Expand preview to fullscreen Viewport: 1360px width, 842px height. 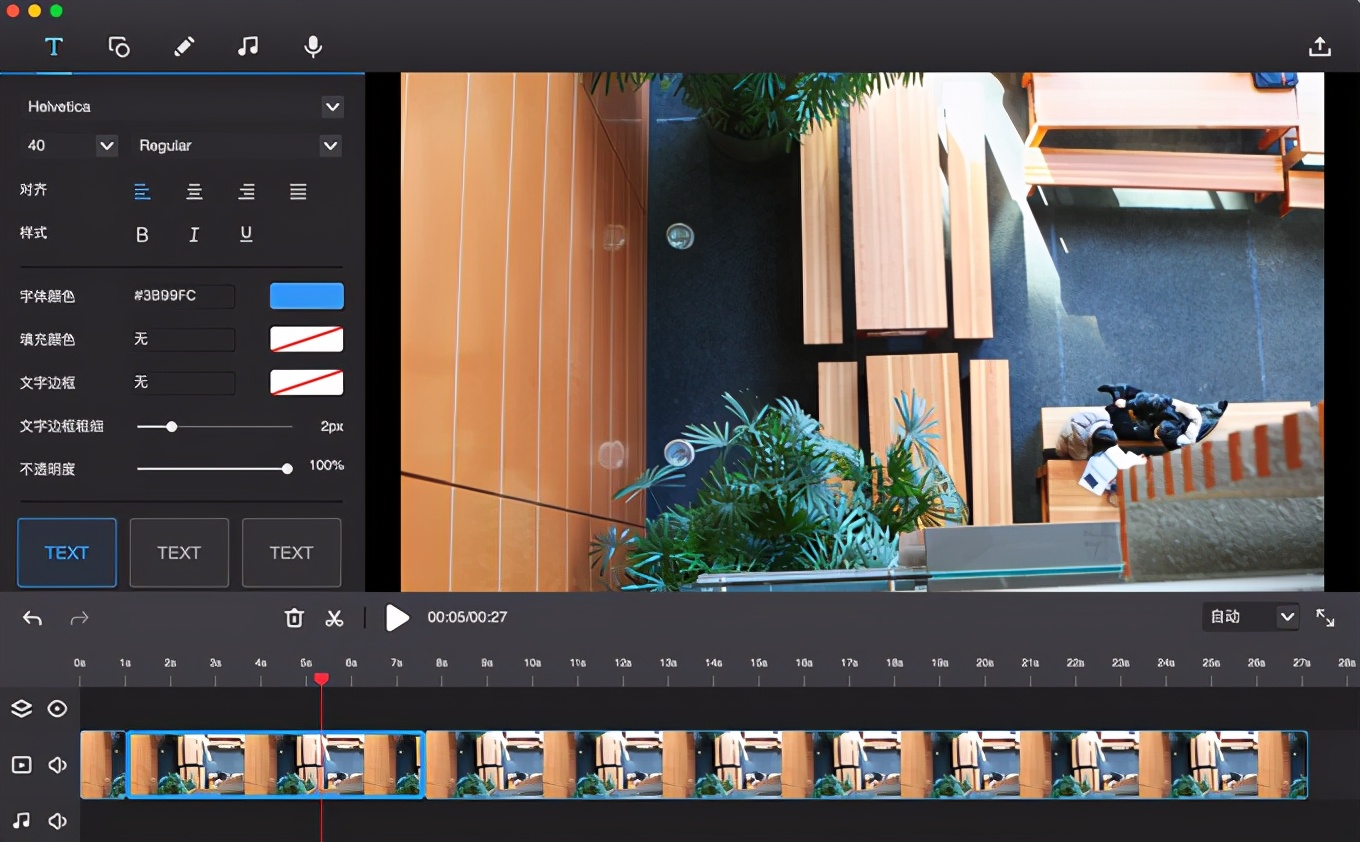(1325, 618)
